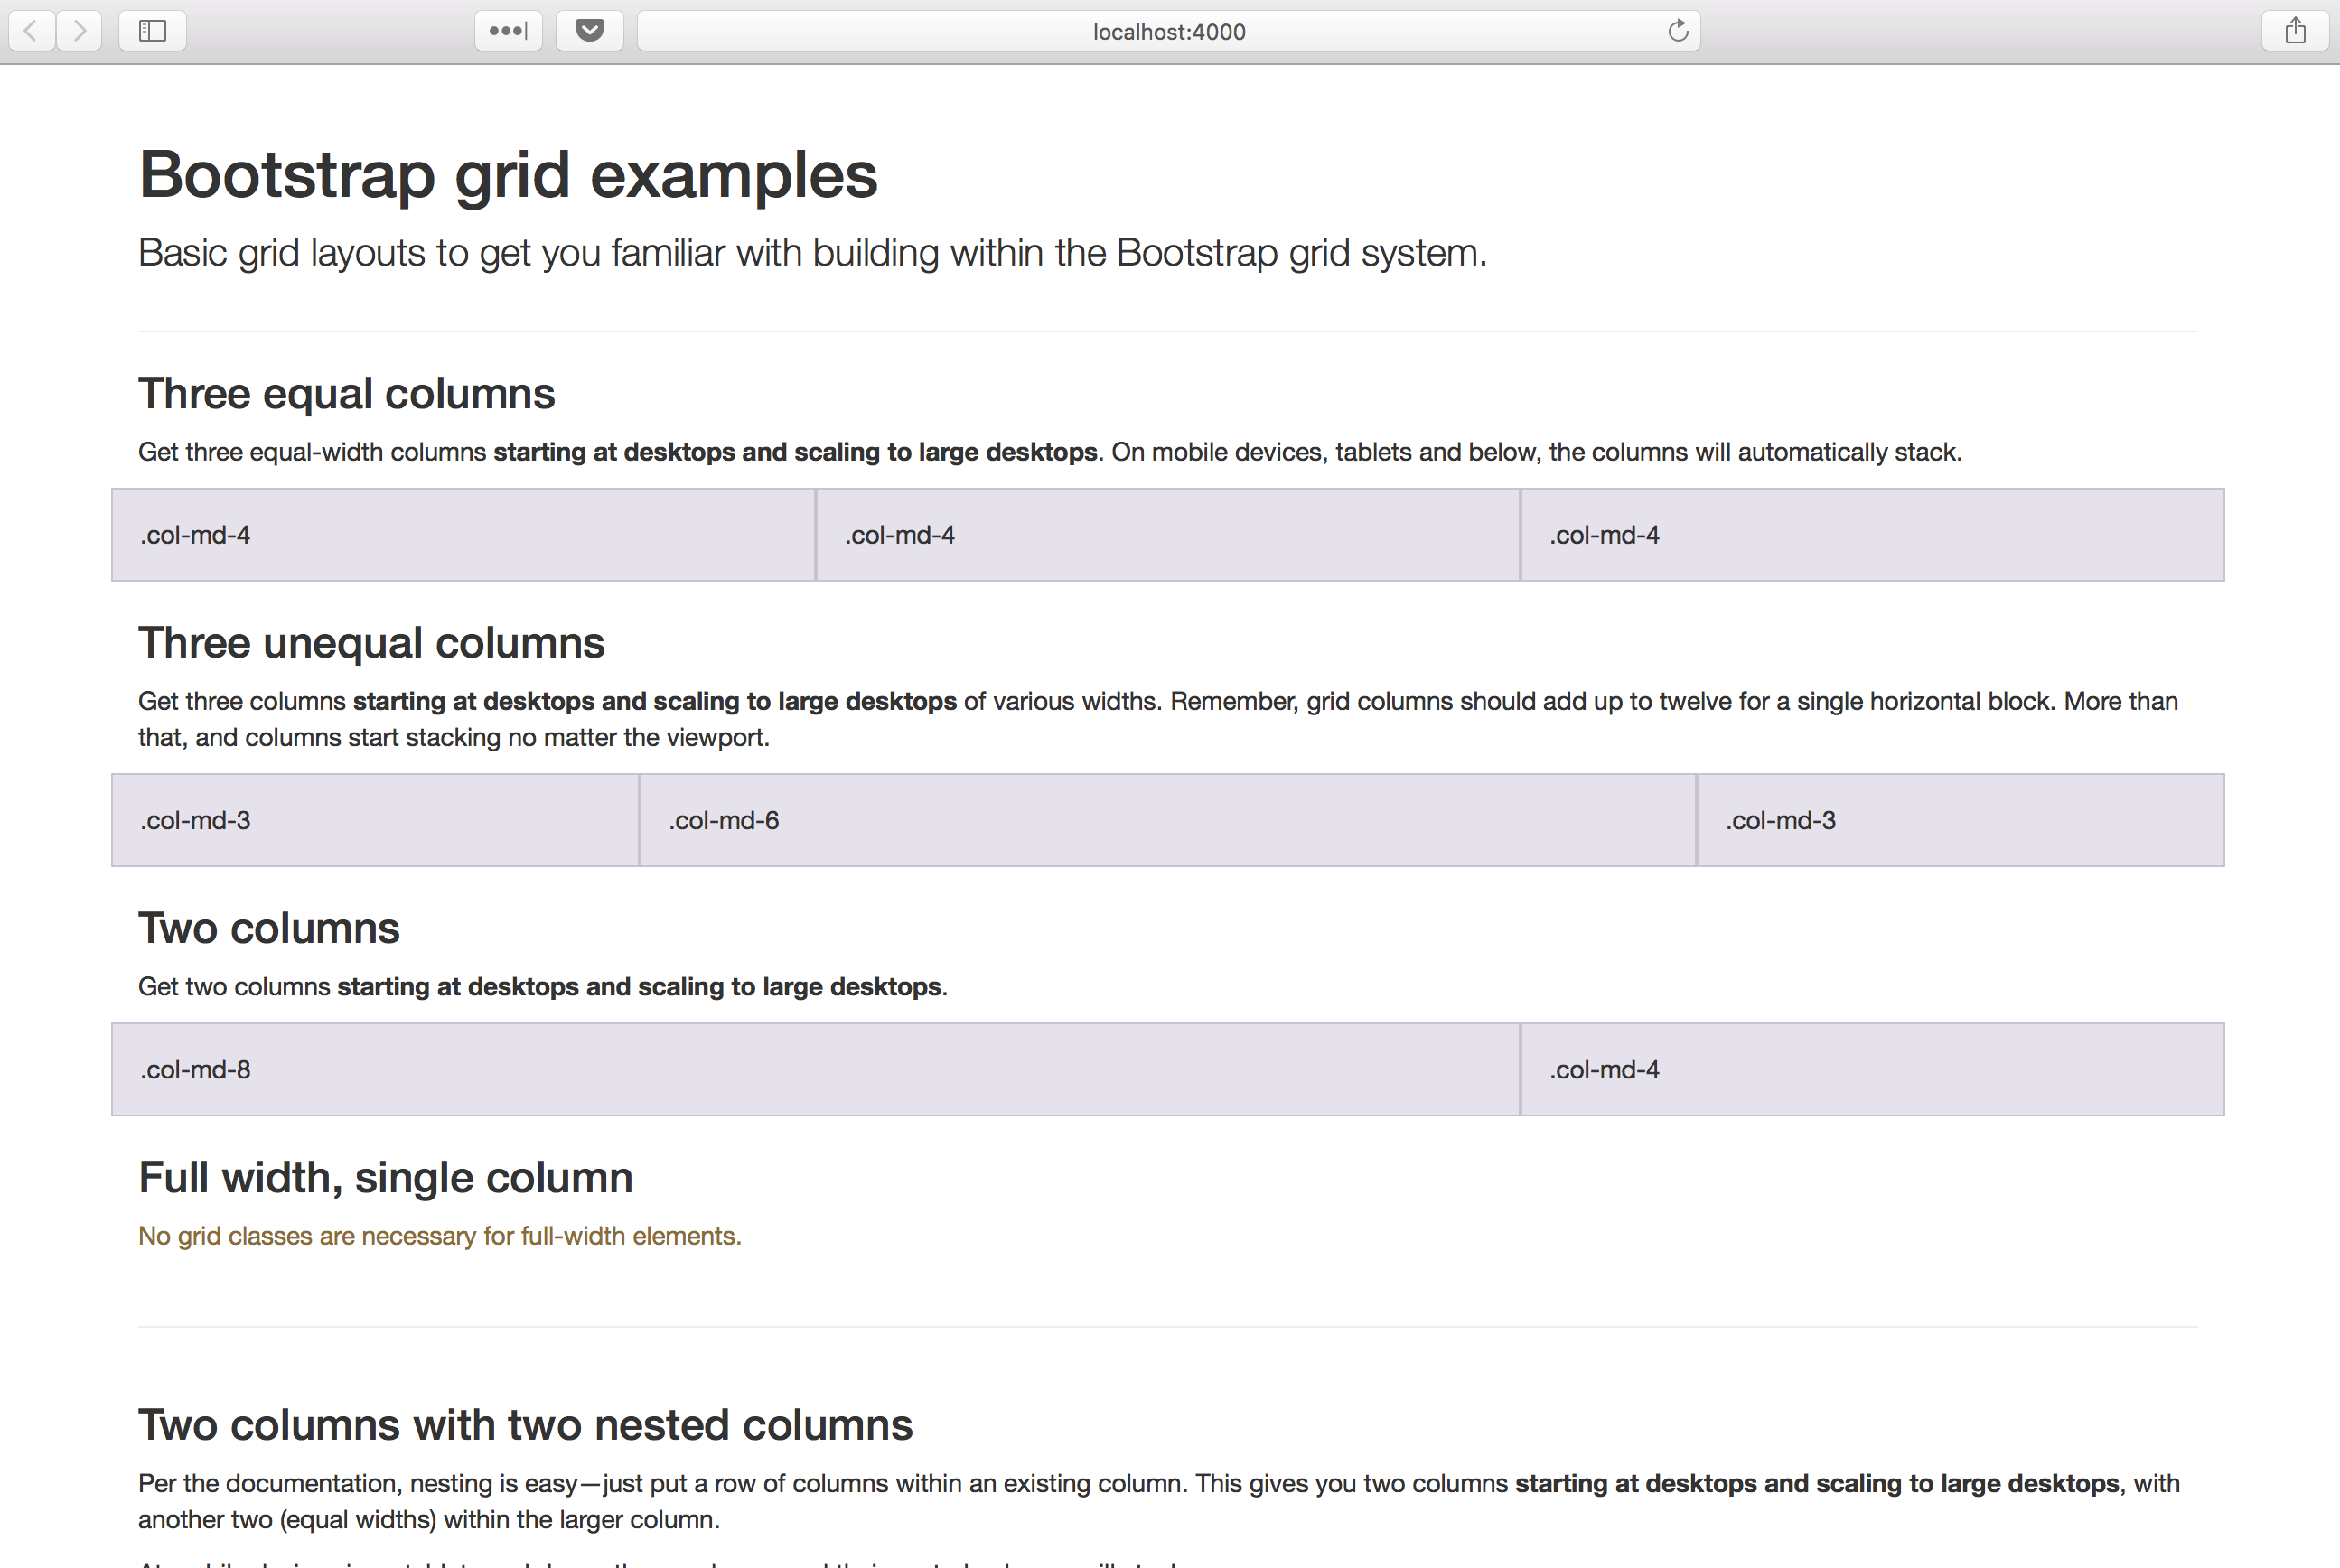Click the right .col-md-3 cell
The width and height of the screenshot is (2340, 1568).
[x=1960, y=820]
